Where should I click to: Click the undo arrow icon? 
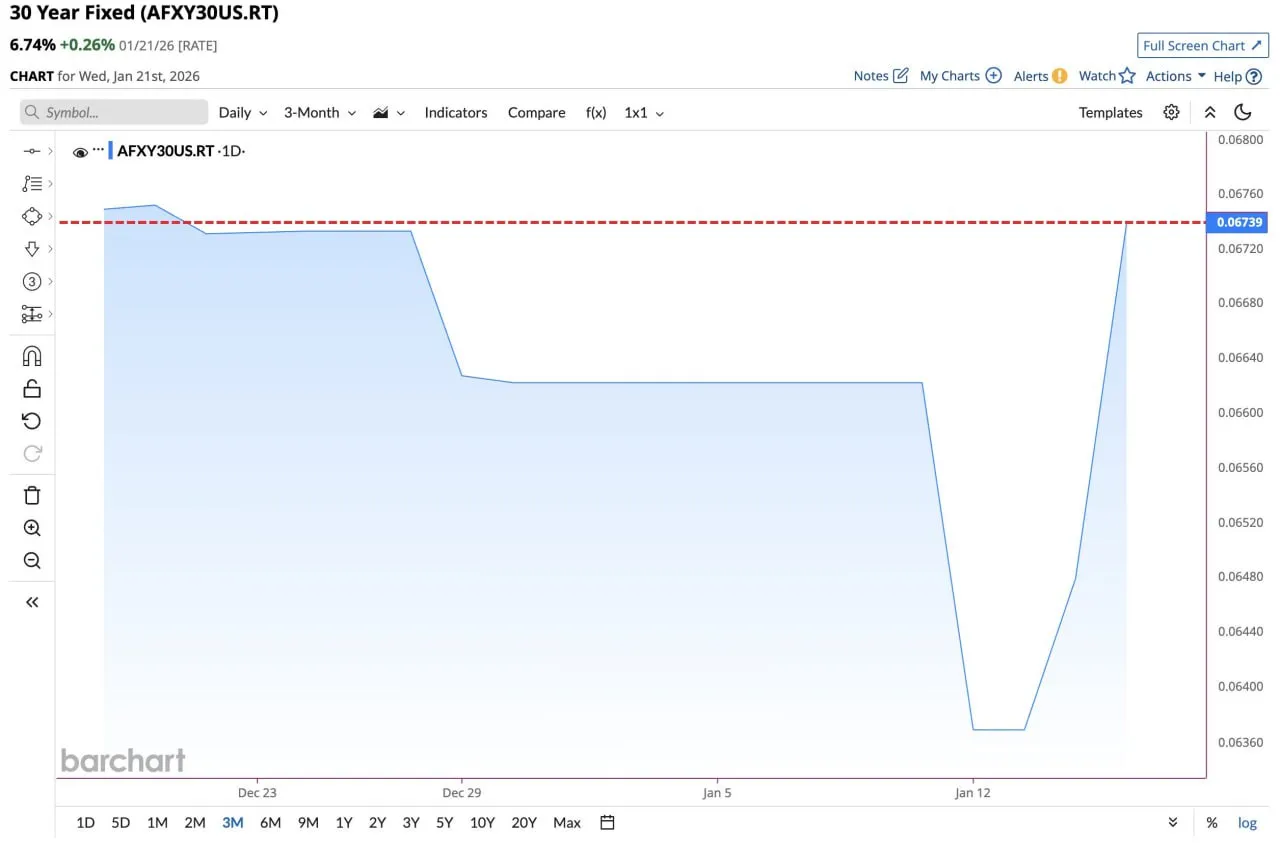32,421
